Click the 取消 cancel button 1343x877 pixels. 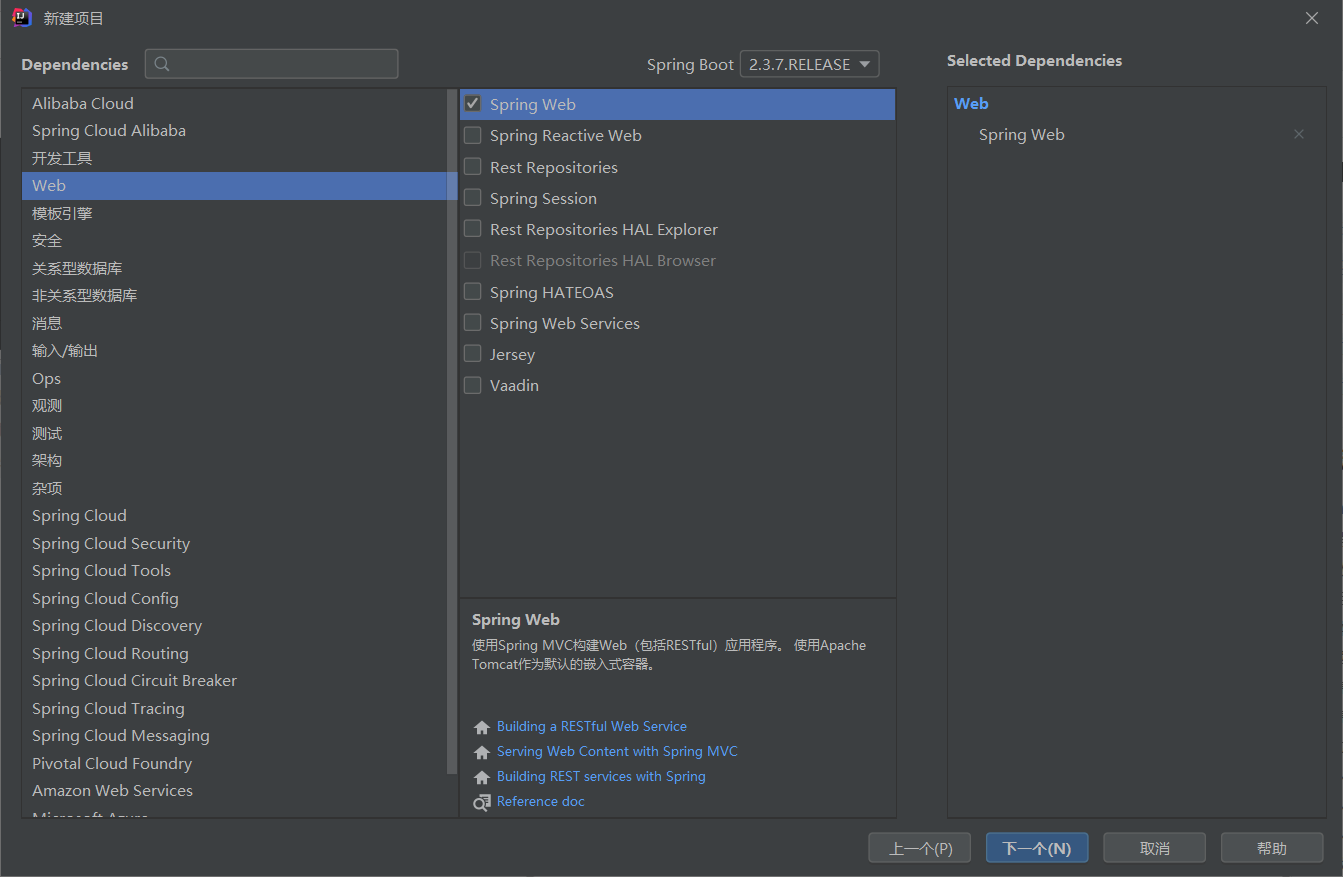point(1155,848)
